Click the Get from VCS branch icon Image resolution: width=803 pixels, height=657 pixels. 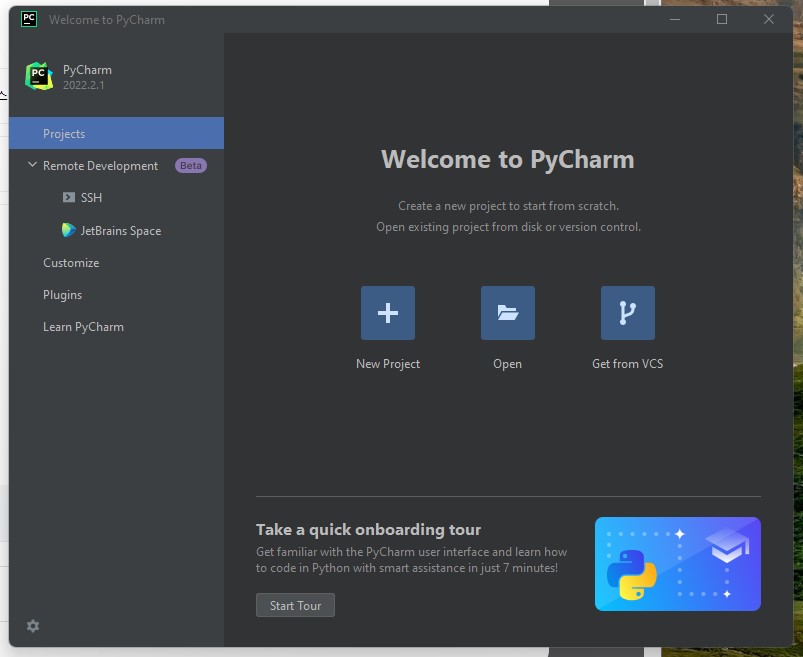pos(627,313)
